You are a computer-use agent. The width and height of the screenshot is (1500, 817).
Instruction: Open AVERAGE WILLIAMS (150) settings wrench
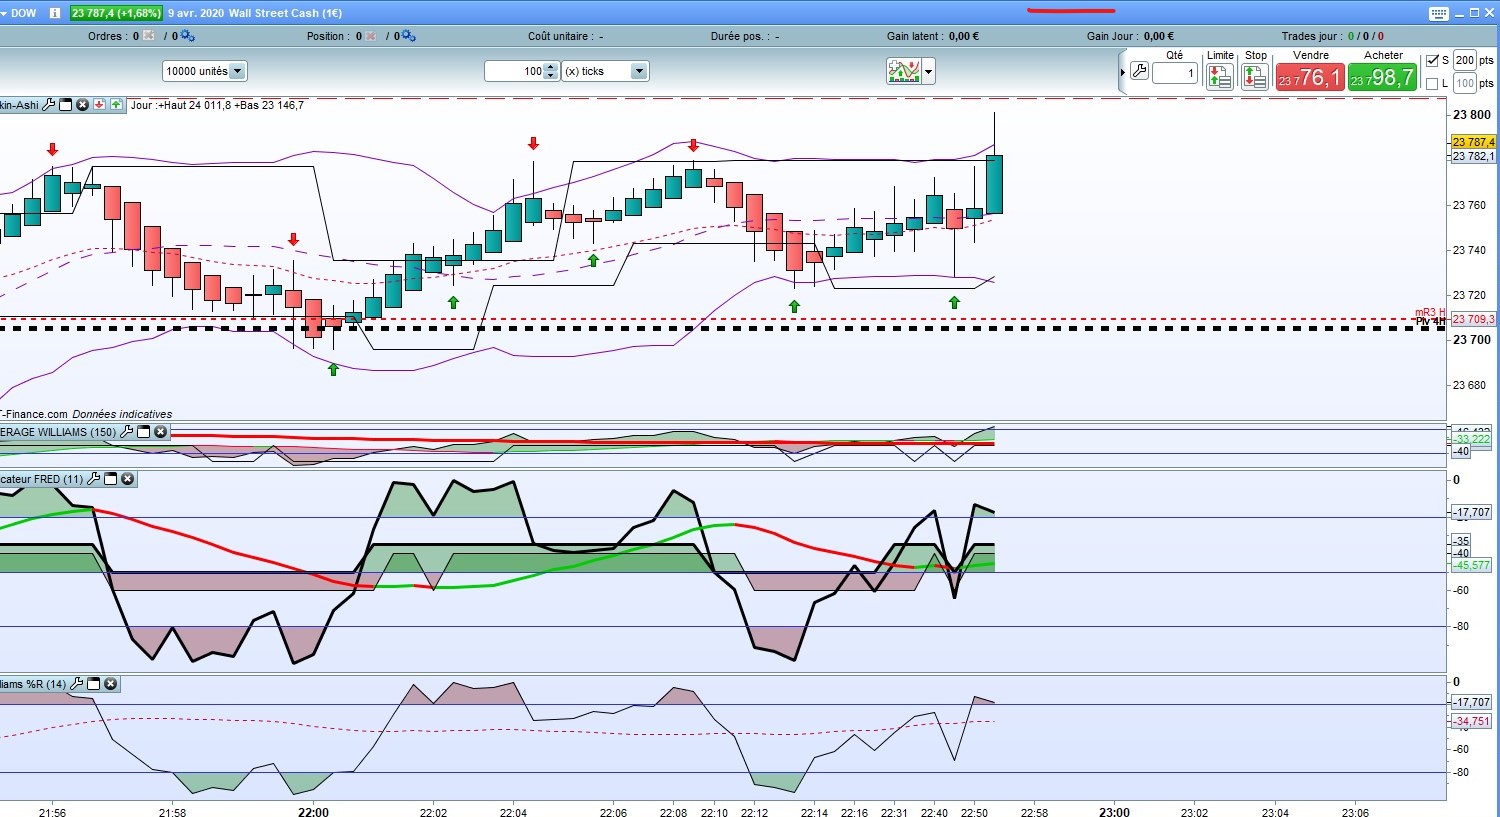(x=126, y=432)
